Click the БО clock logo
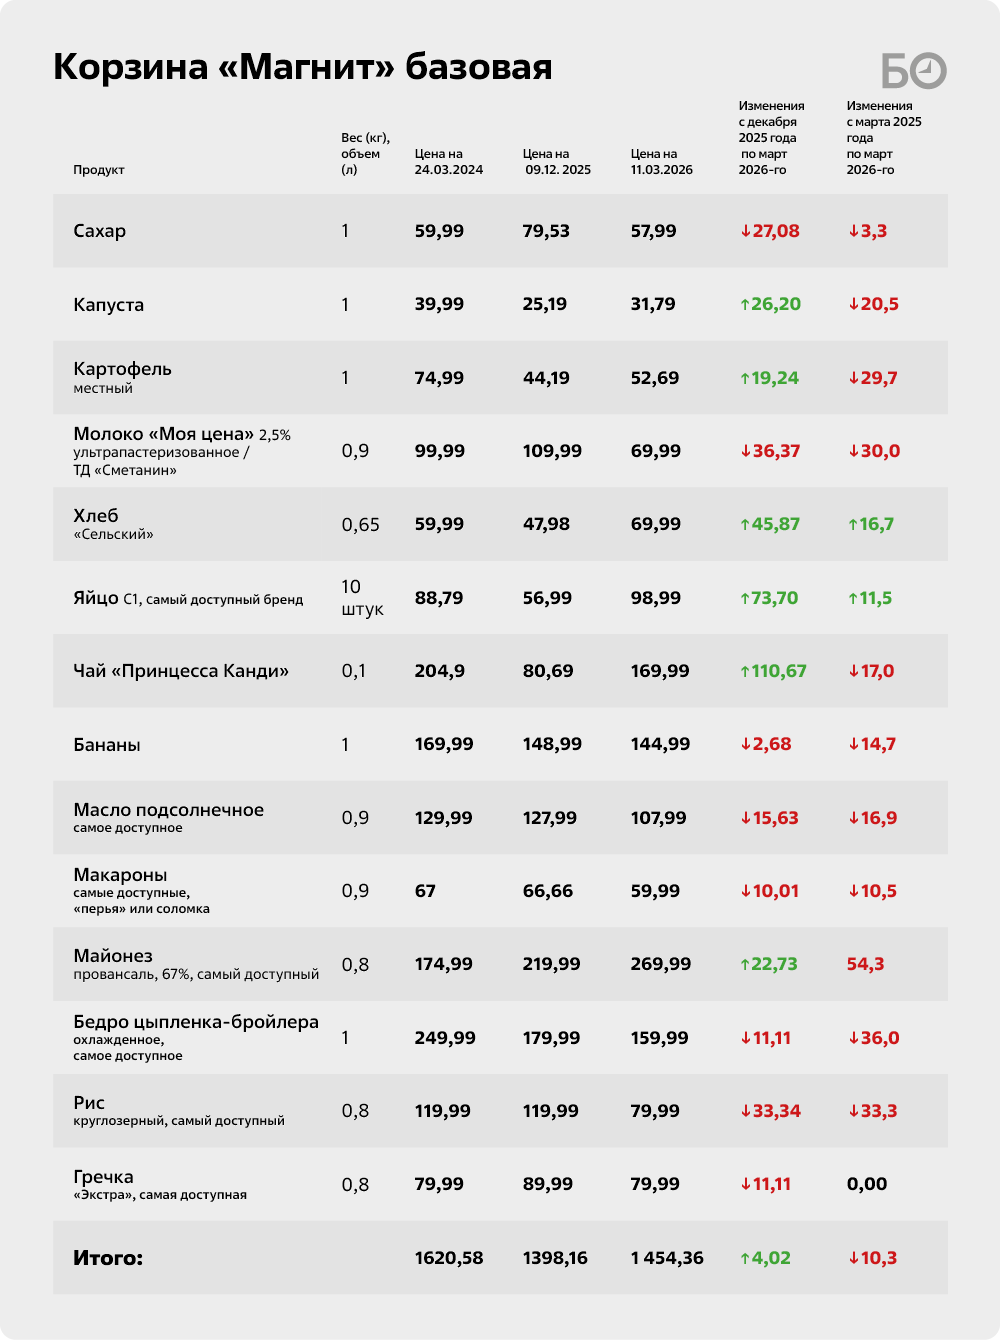This screenshot has height=1340, width=1000. pyautogui.click(x=914, y=70)
